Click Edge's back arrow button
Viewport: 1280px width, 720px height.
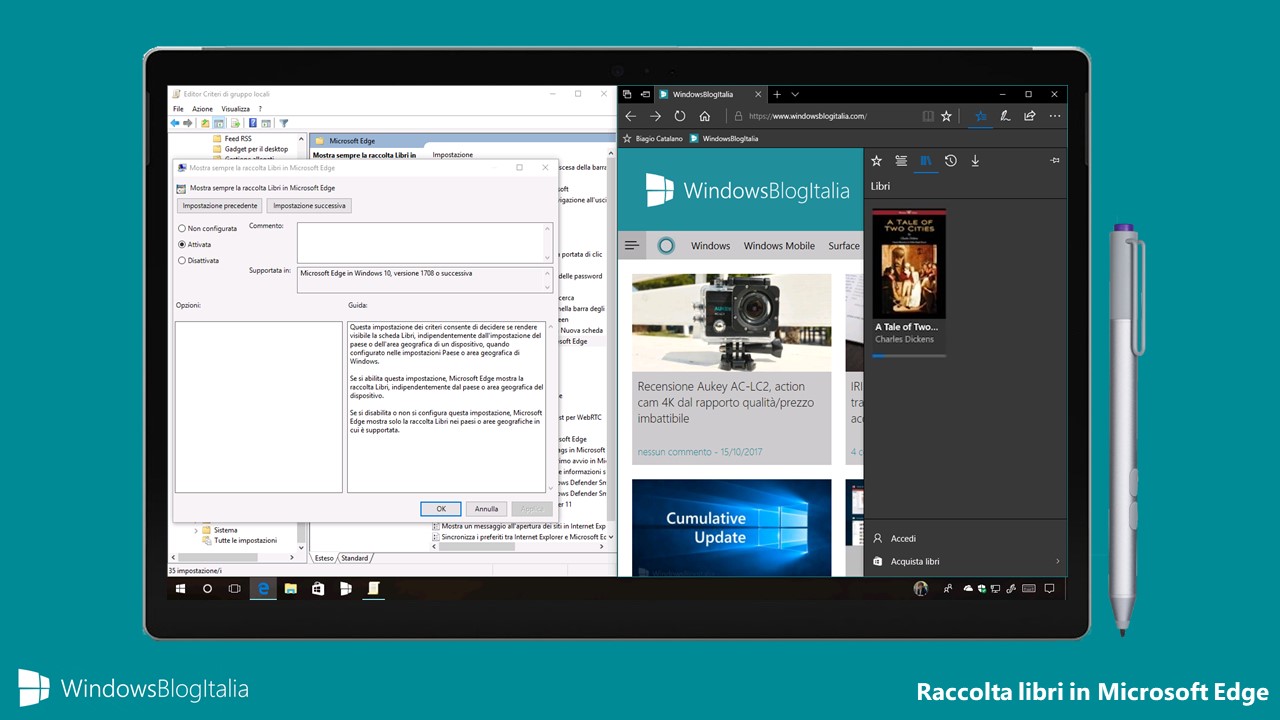[x=630, y=116]
